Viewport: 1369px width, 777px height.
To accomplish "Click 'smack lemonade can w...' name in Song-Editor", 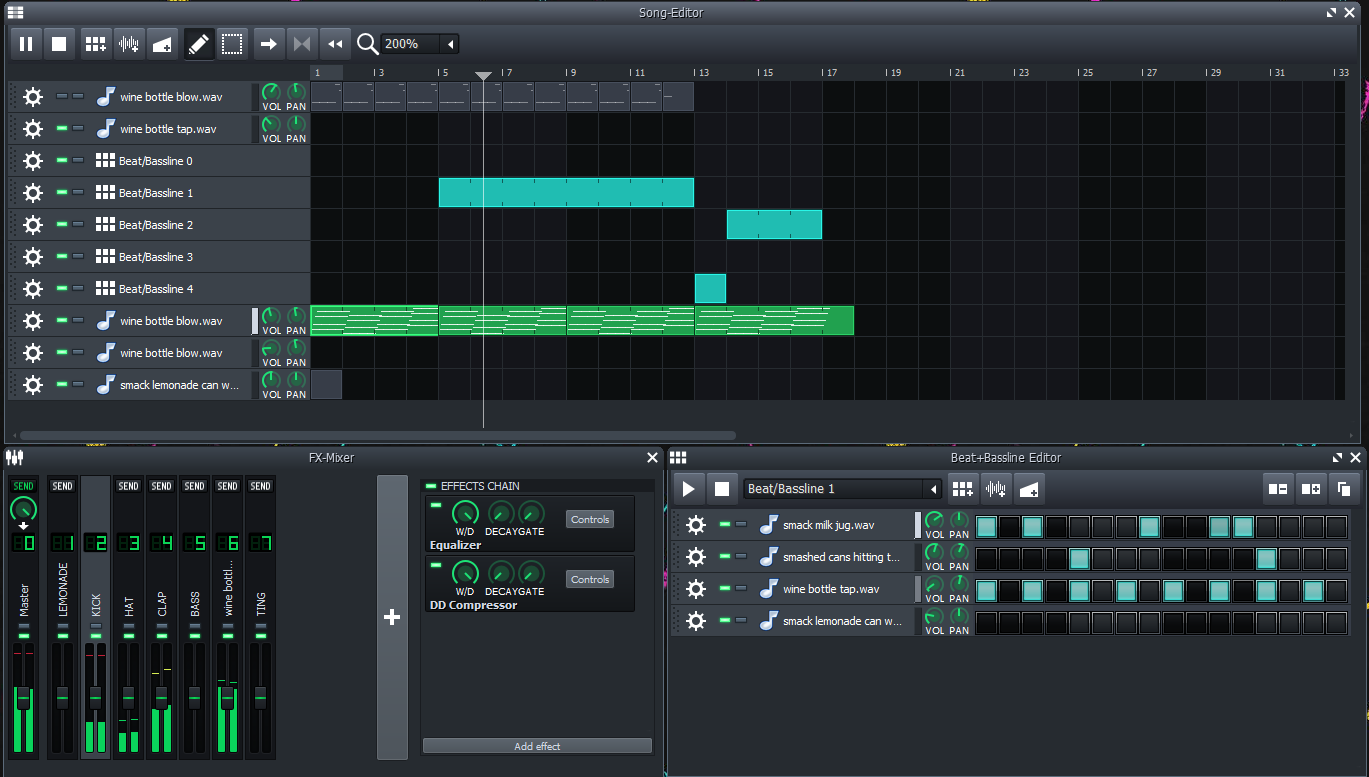I will (x=180, y=385).
